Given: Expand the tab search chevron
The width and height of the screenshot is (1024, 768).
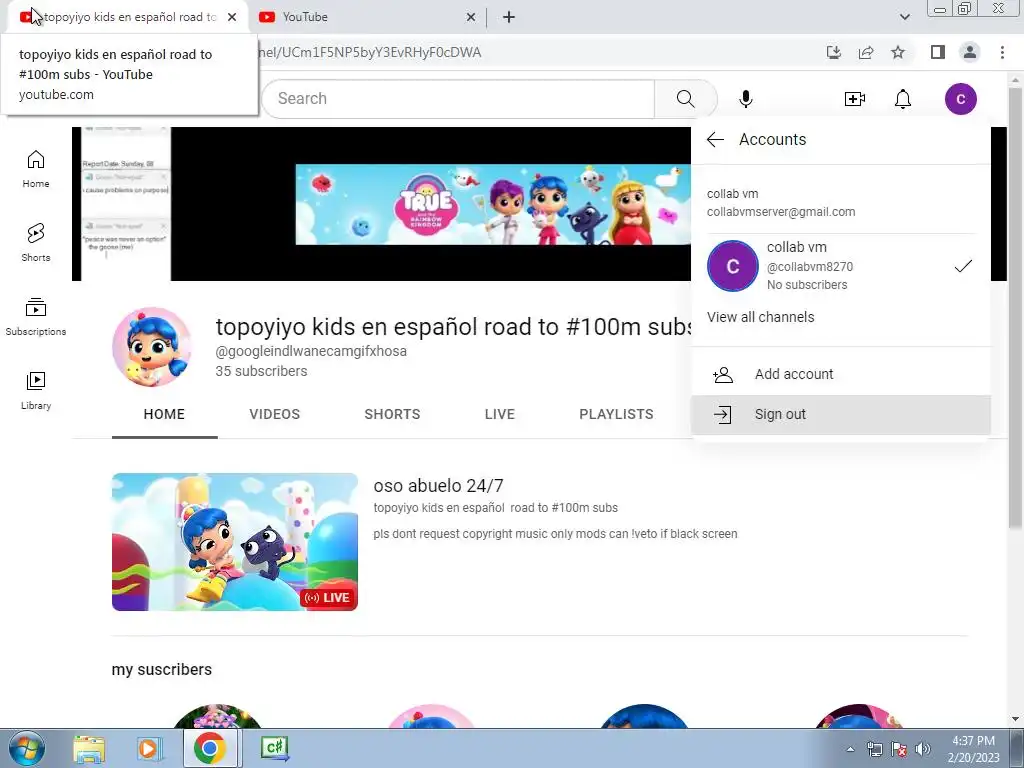Looking at the screenshot, I should pyautogui.click(x=904, y=17).
